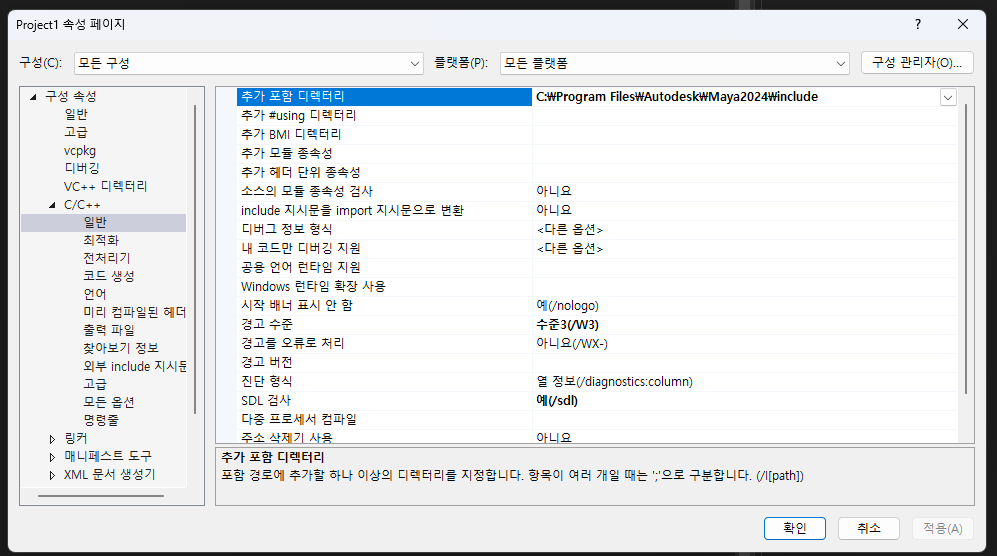Click the ? help button in title bar
997x556 pixels.
tap(918, 24)
